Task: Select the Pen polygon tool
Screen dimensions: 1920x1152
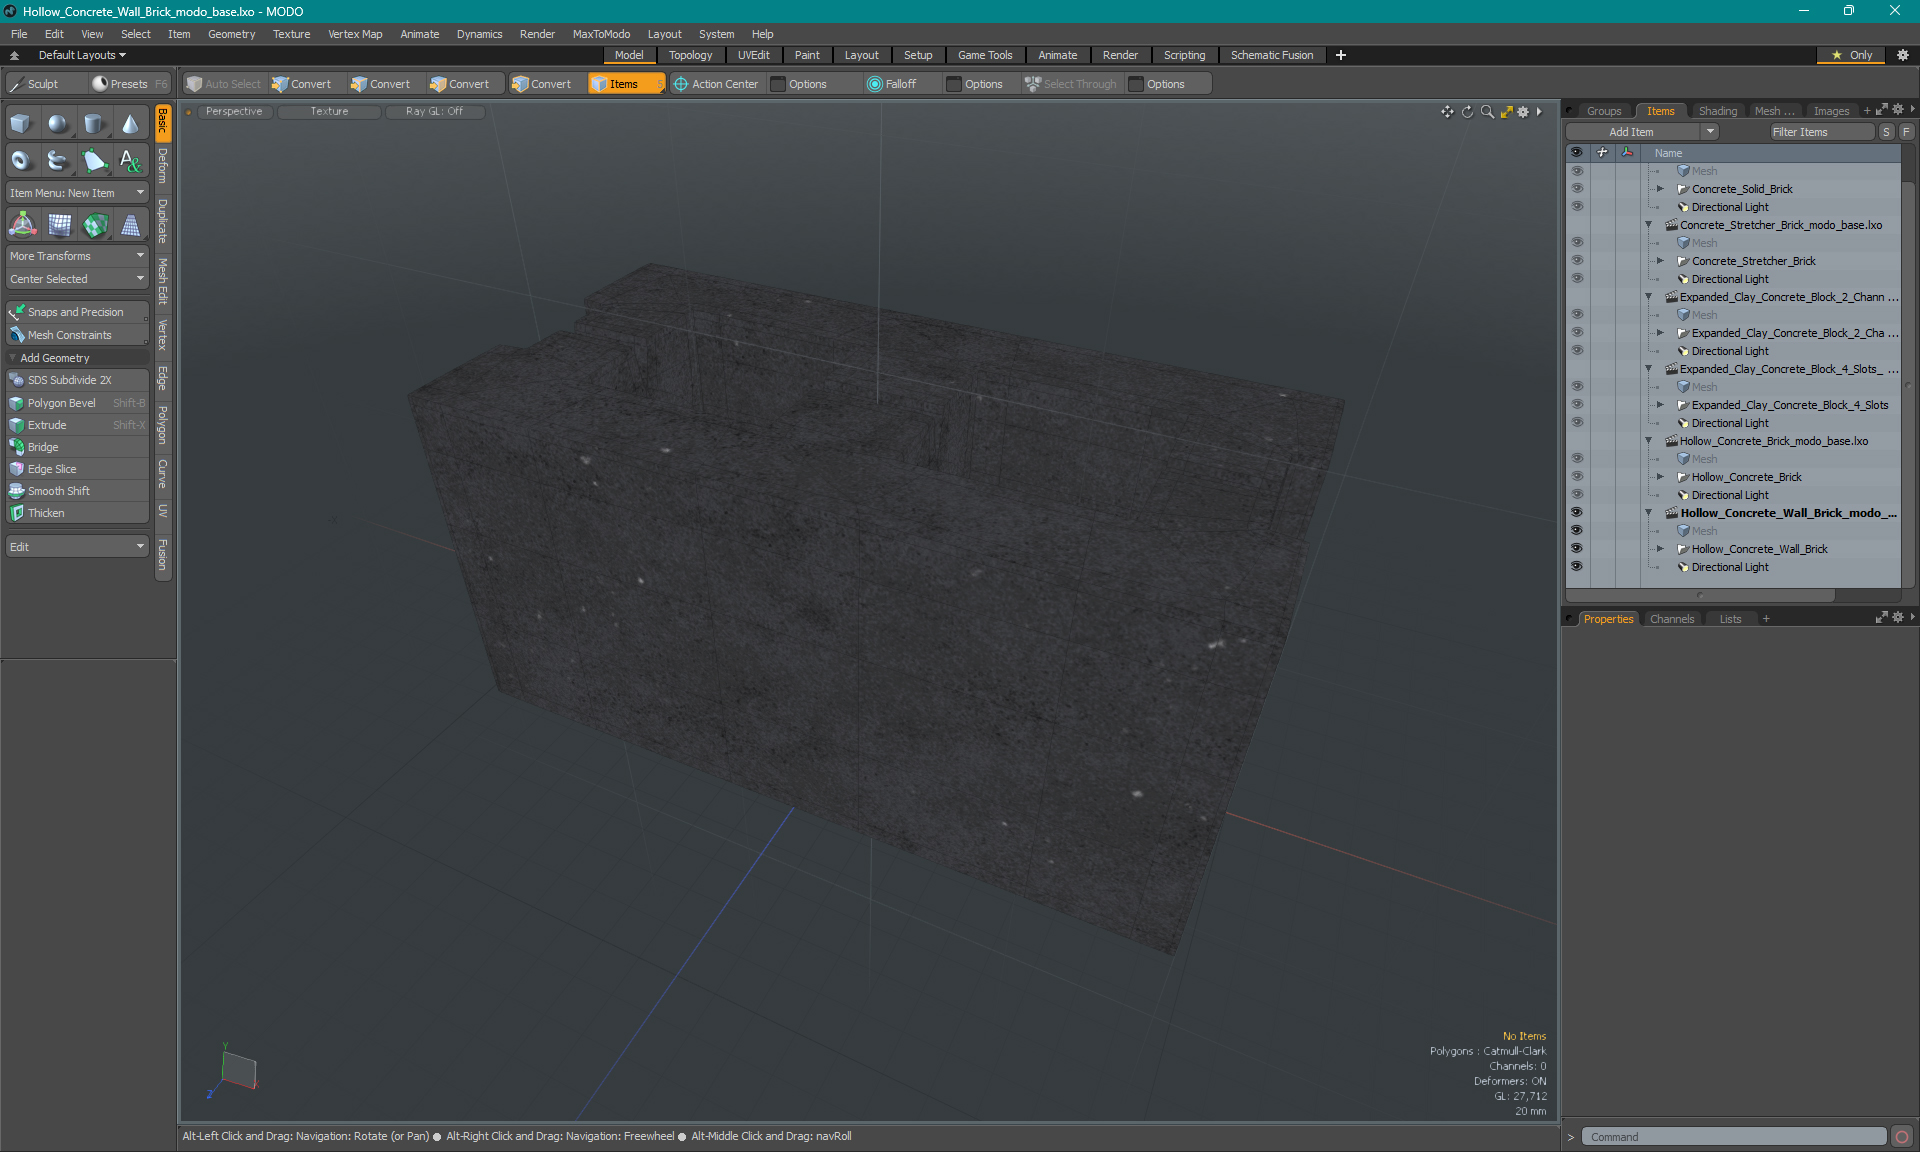Action: pos(94,160)
